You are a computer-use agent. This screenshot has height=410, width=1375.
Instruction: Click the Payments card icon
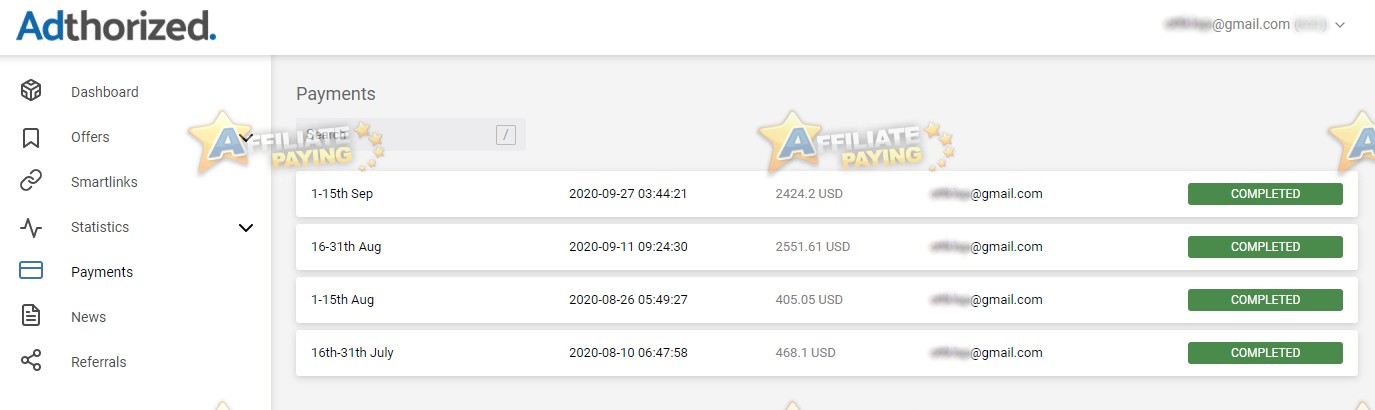[x=31, y=271]
